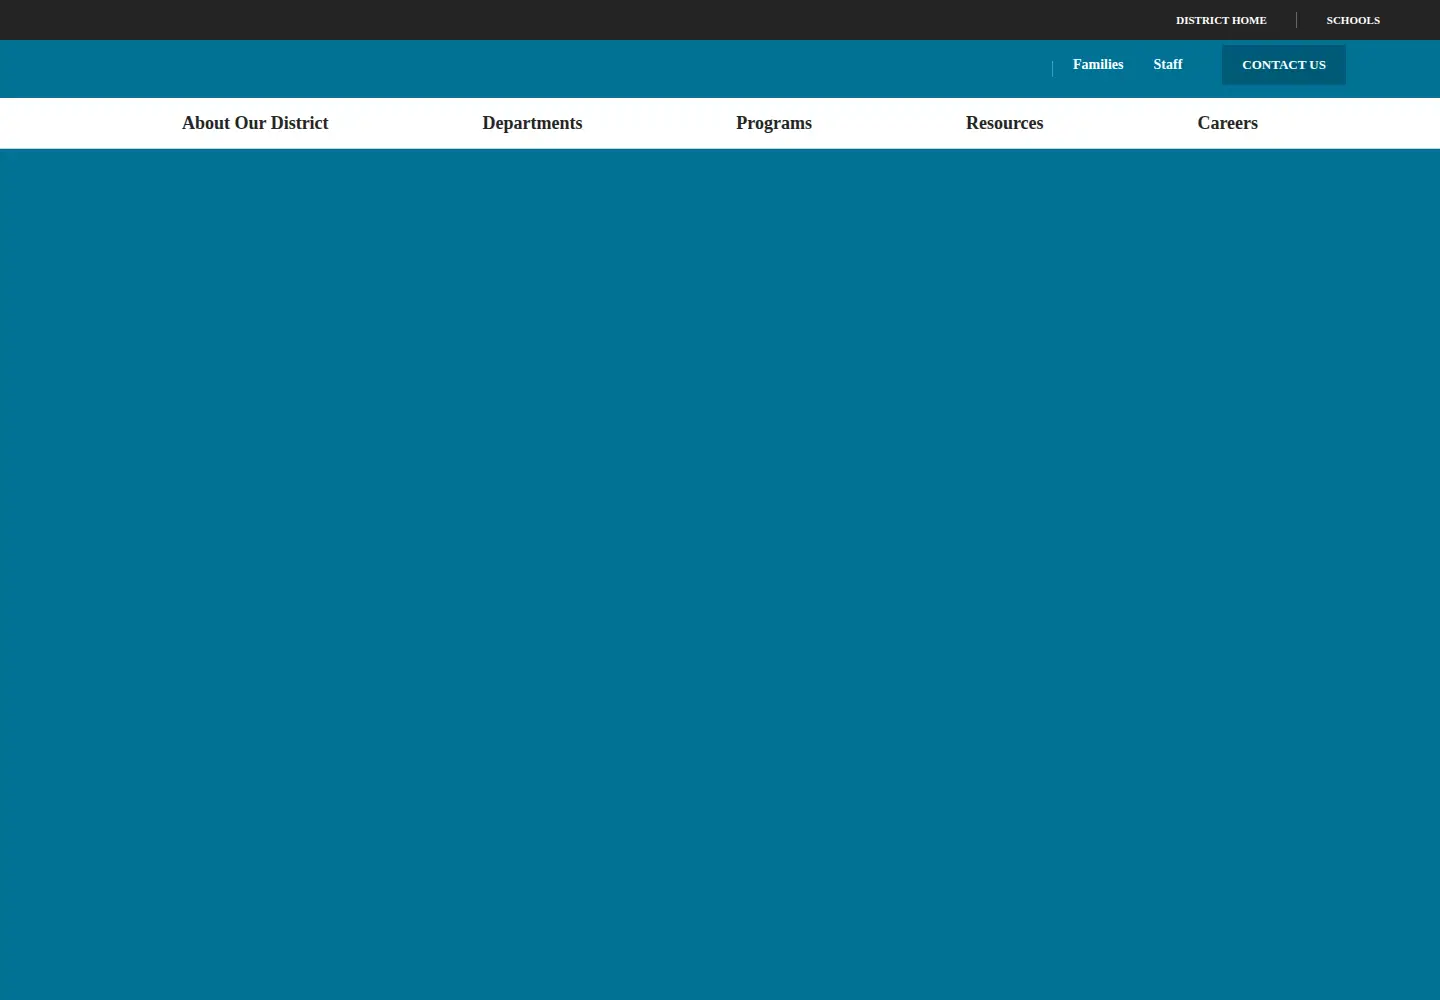Open the Families page
This screenshot has width=1440, height=1000.
[x=1098, y=64]
